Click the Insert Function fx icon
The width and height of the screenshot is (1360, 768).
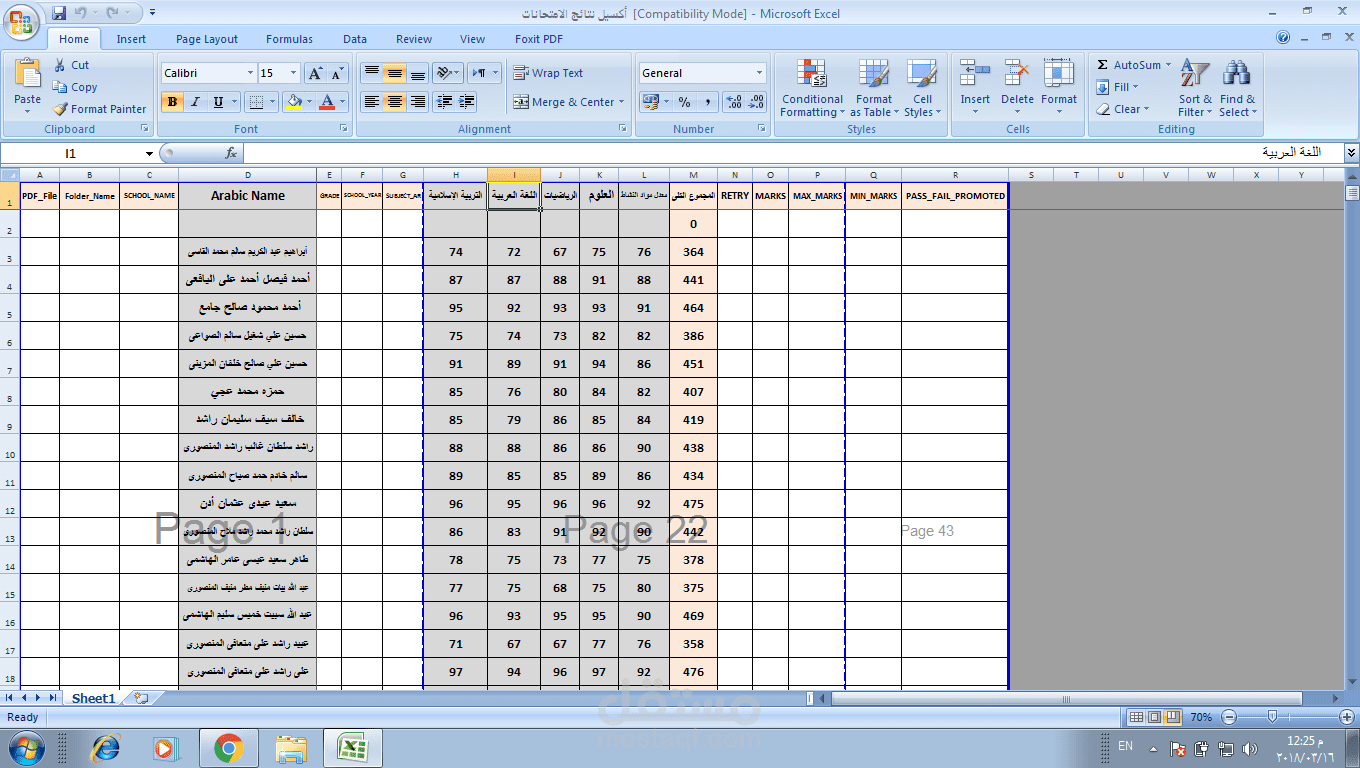click(231, 153)
